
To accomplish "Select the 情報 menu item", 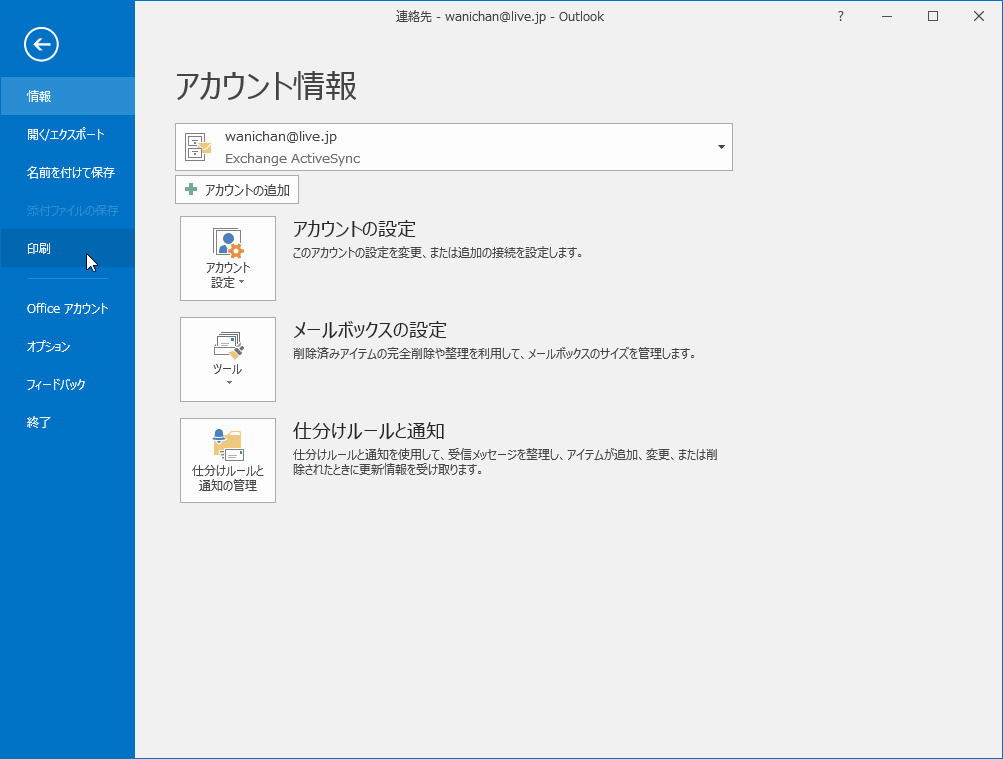I will coord(67,96).
